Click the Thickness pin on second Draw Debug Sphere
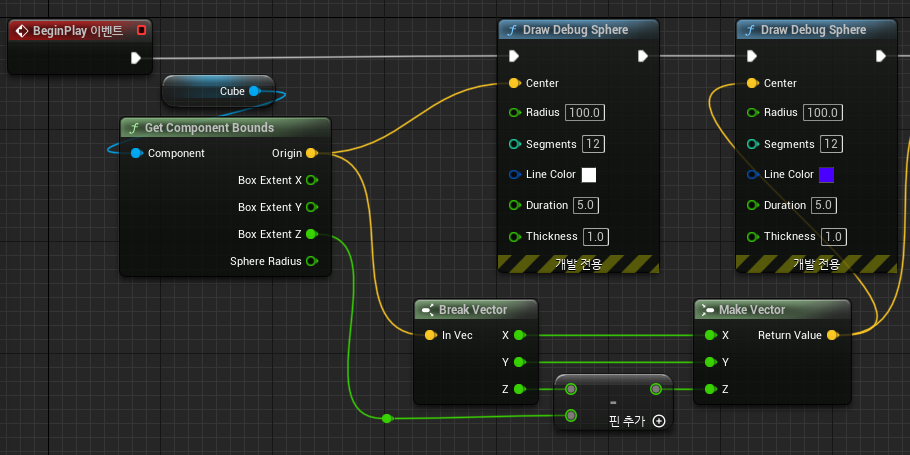Image resolution: width=910 pixels, height=455 pixels. click(752, 236)
